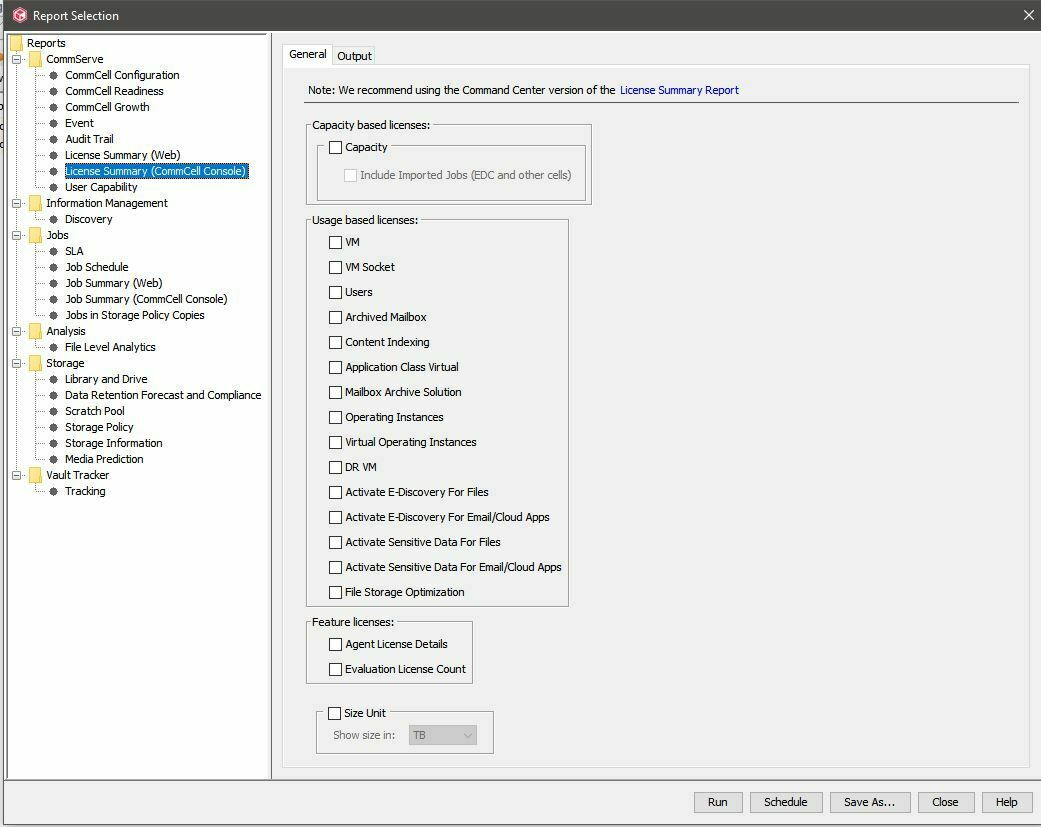The image size is (1041, 827).
Task: Click the Commvault app icon in title bar
Action: point(20,15)
